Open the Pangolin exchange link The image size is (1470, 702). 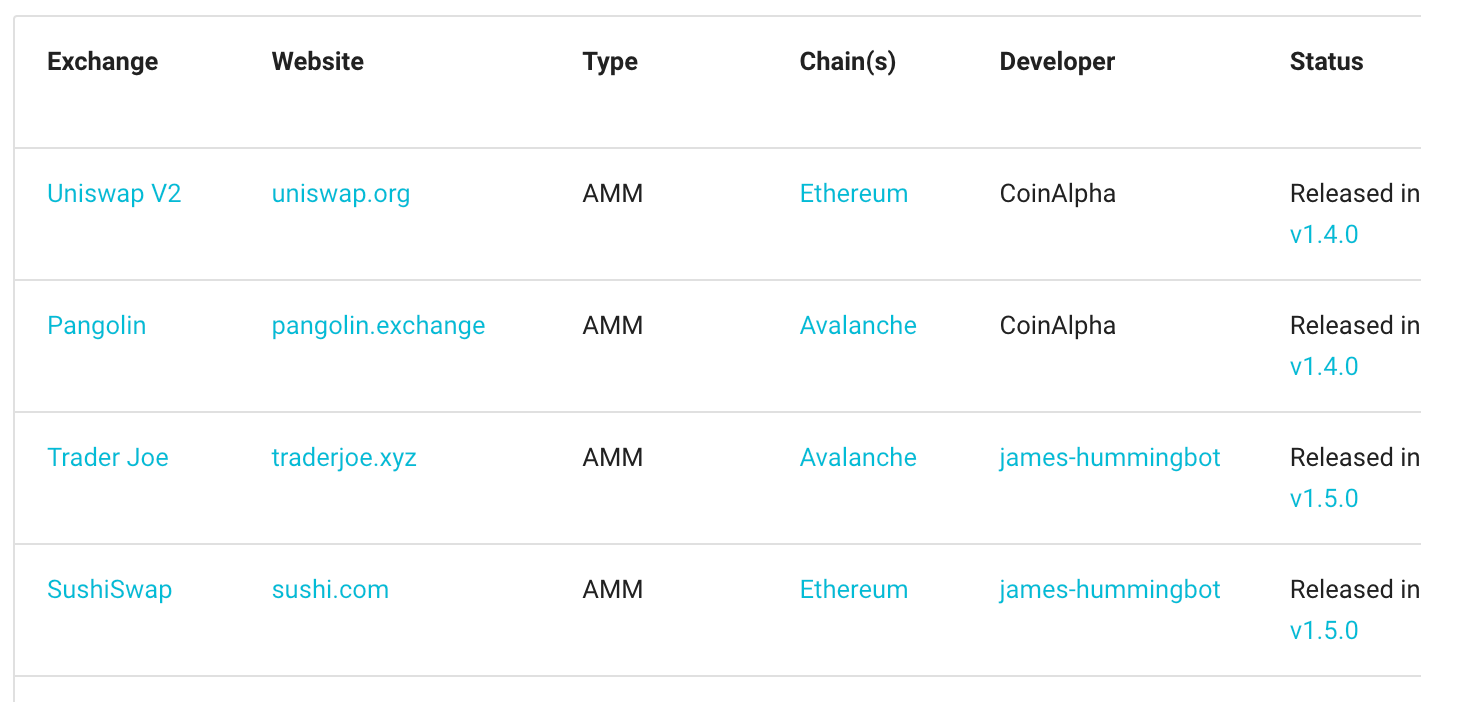[x=97, y=325]
